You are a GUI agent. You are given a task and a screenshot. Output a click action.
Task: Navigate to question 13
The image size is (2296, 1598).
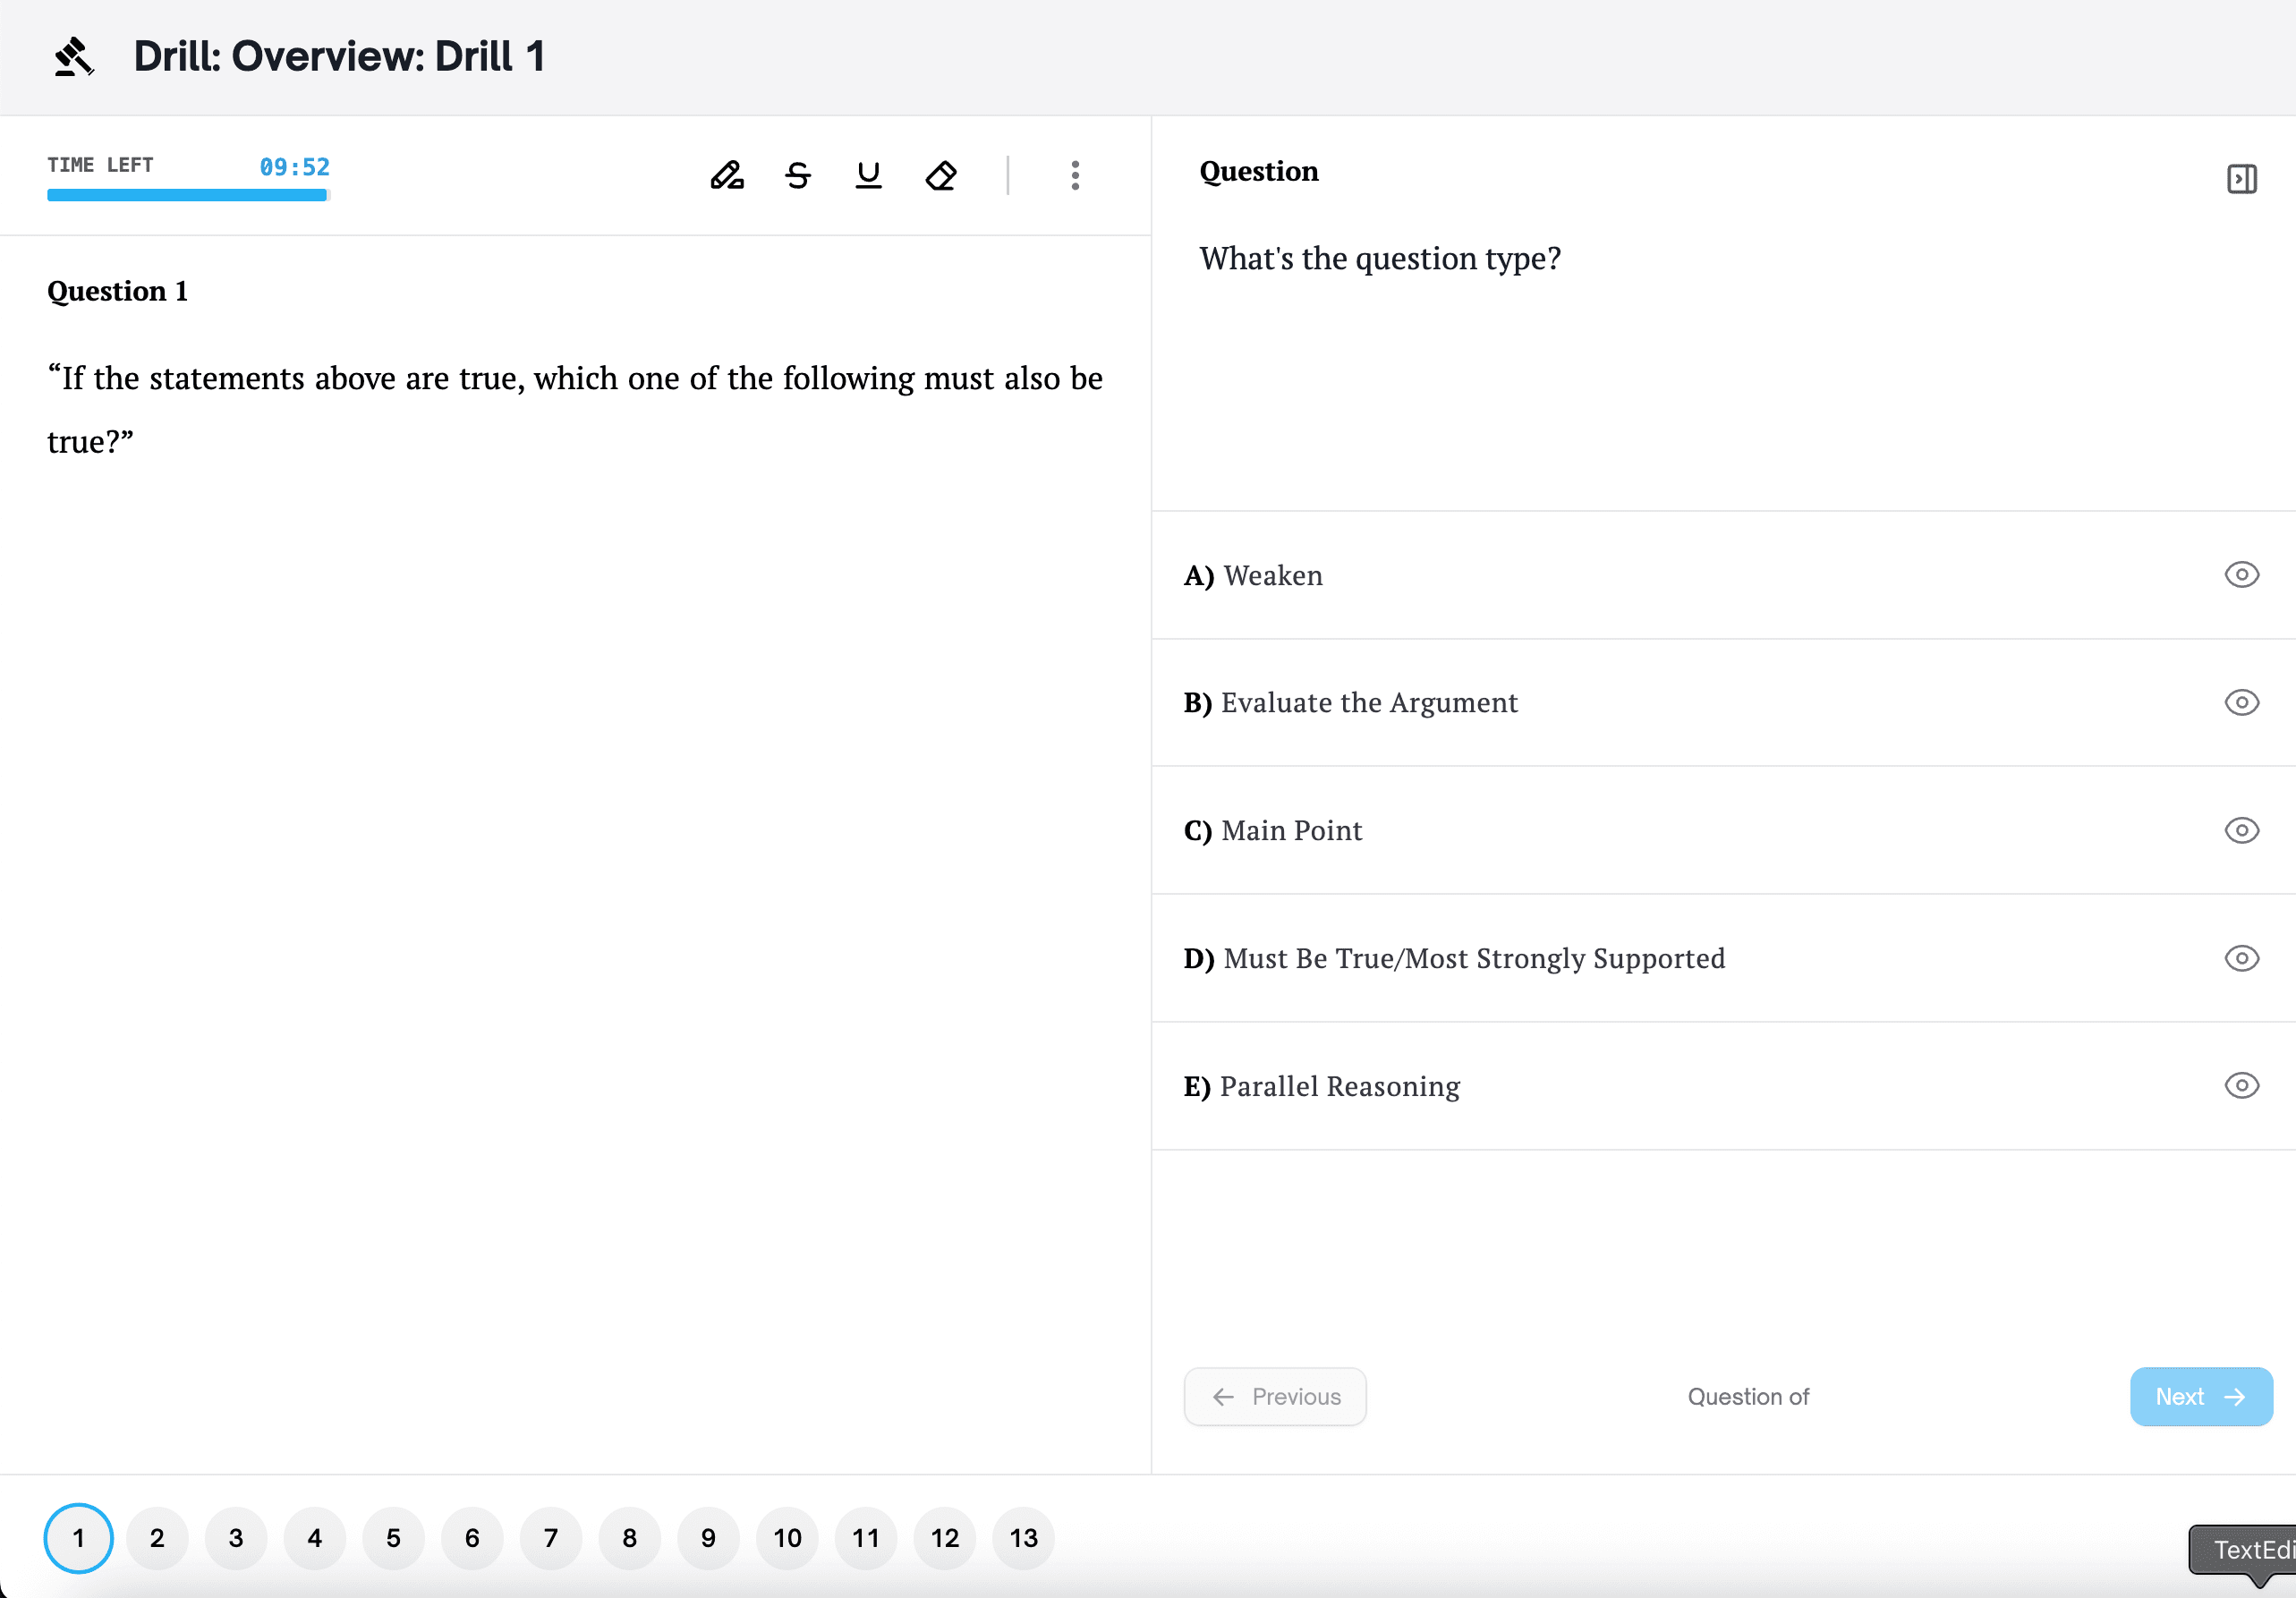click(1023, 1538)
